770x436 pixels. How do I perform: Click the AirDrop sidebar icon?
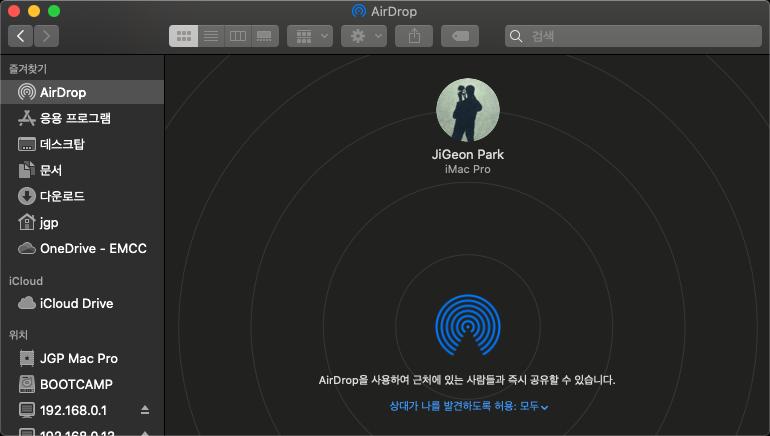(27, 92)
